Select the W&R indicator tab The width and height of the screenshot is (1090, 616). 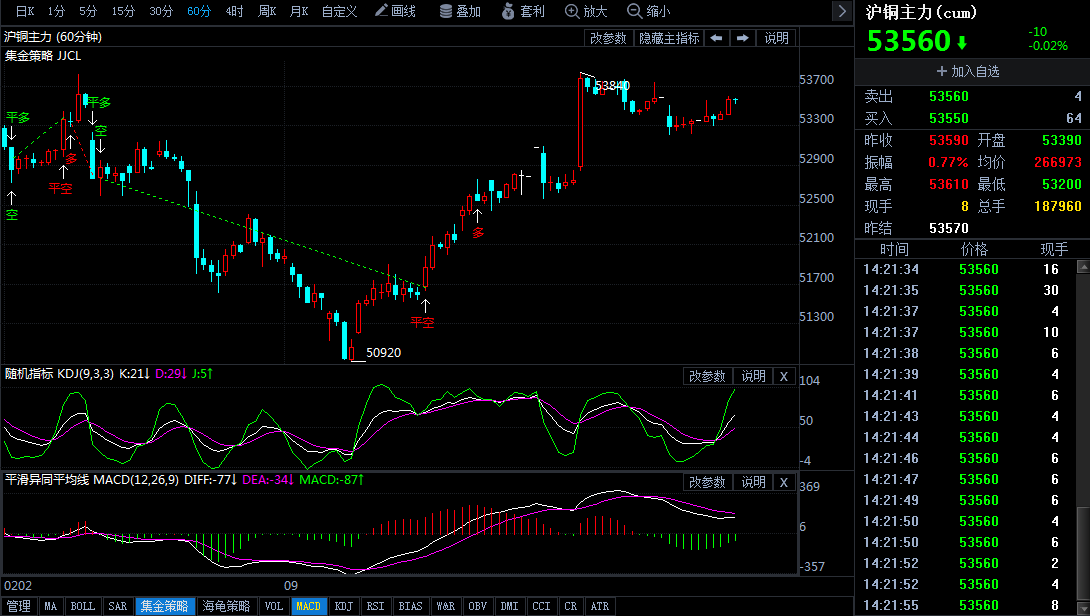click(x=446, y=606)
